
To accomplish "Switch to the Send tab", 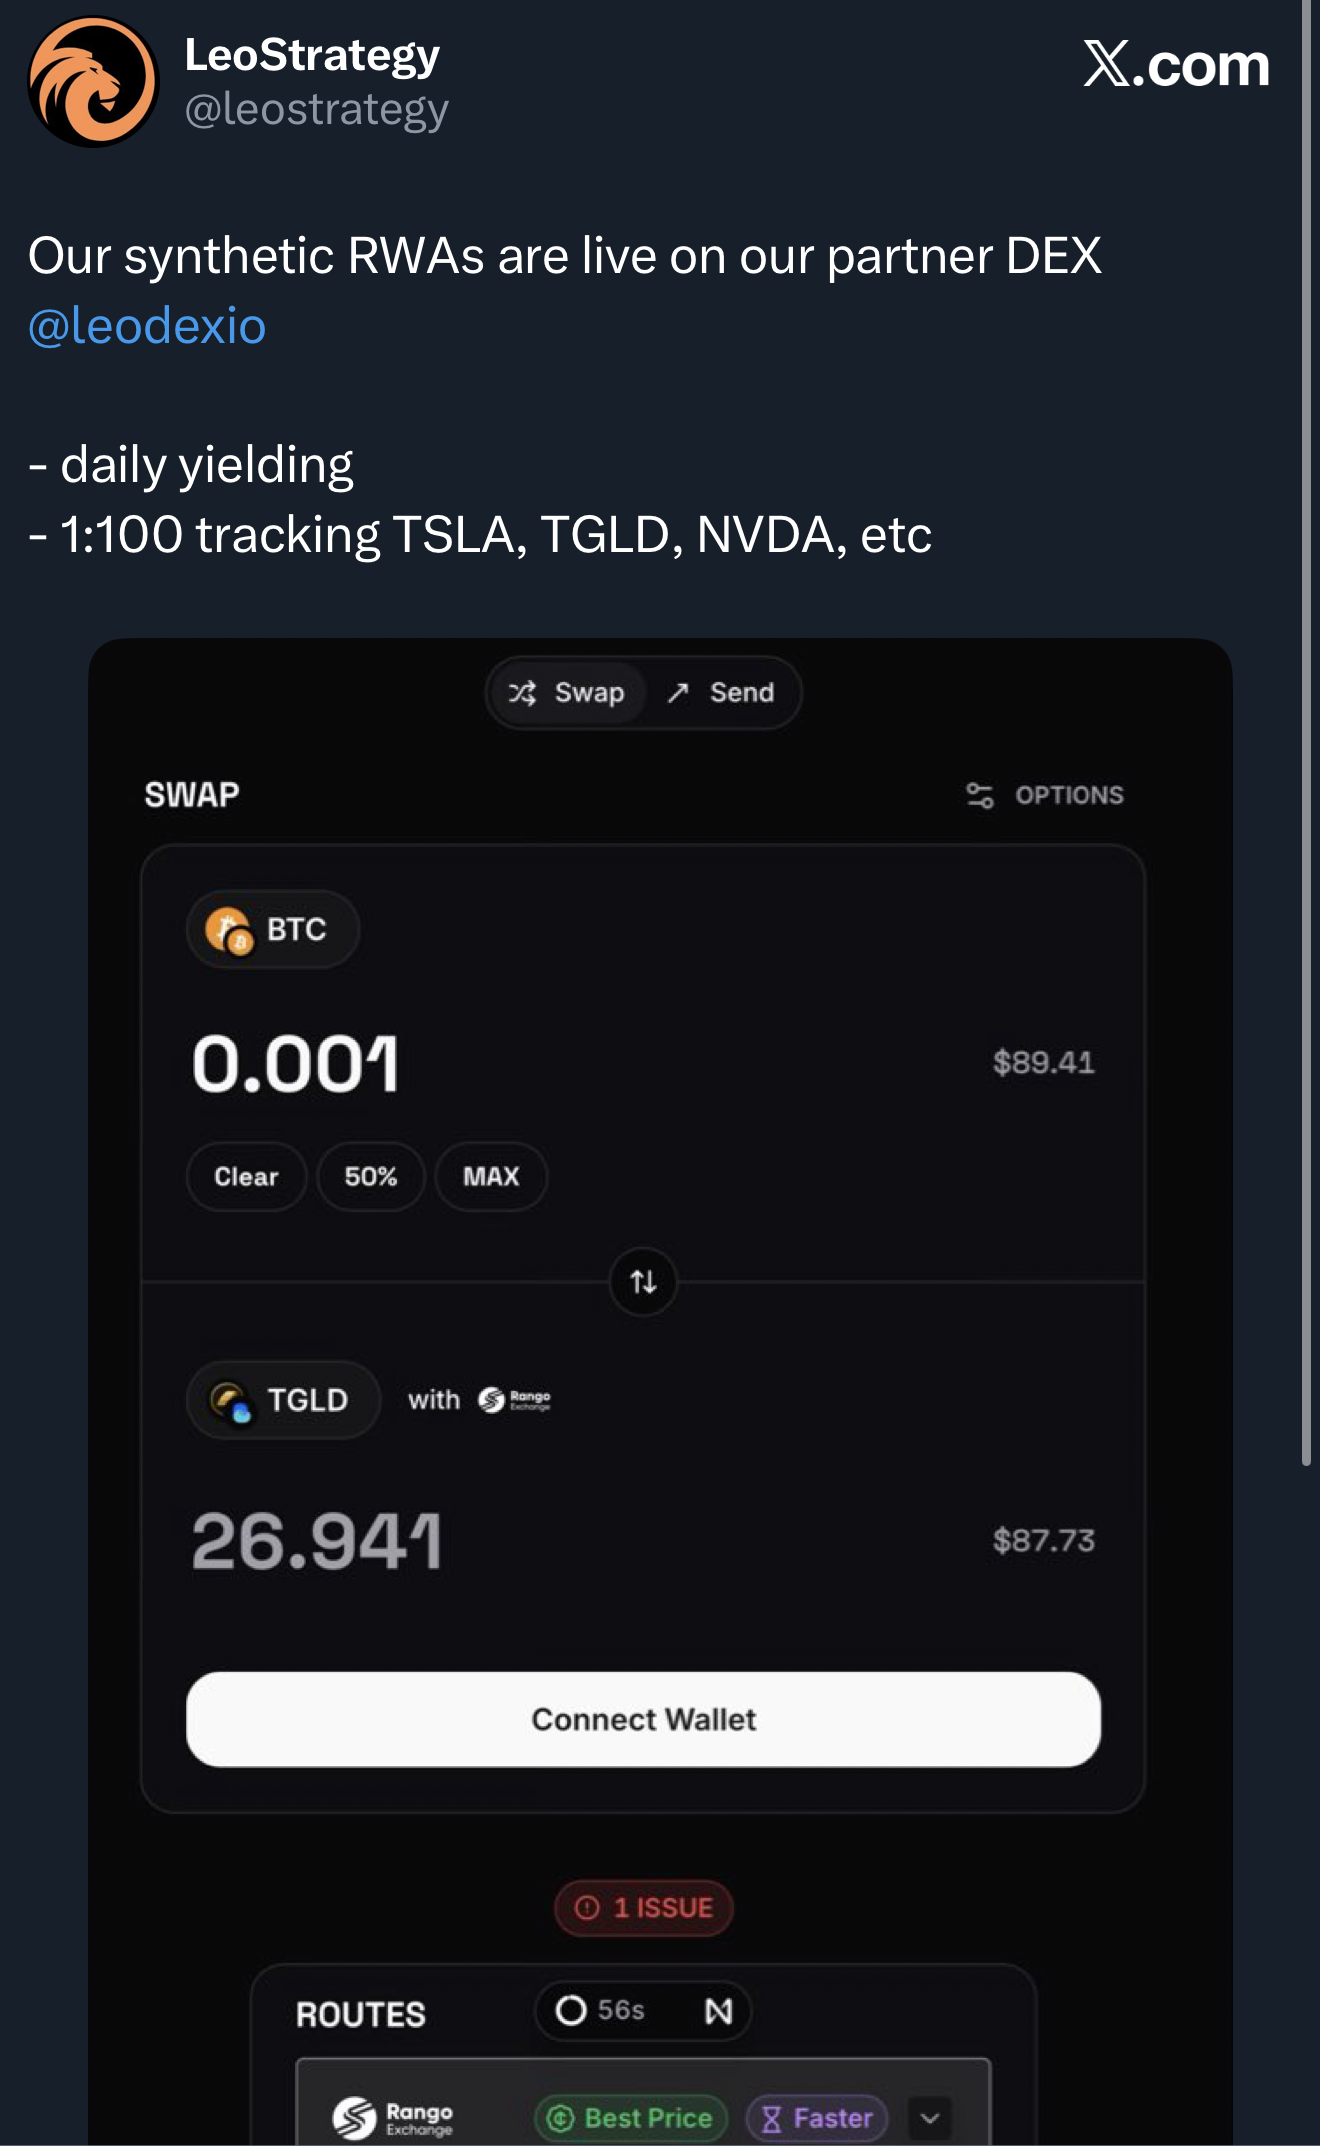I will click(x=722, y=693).
